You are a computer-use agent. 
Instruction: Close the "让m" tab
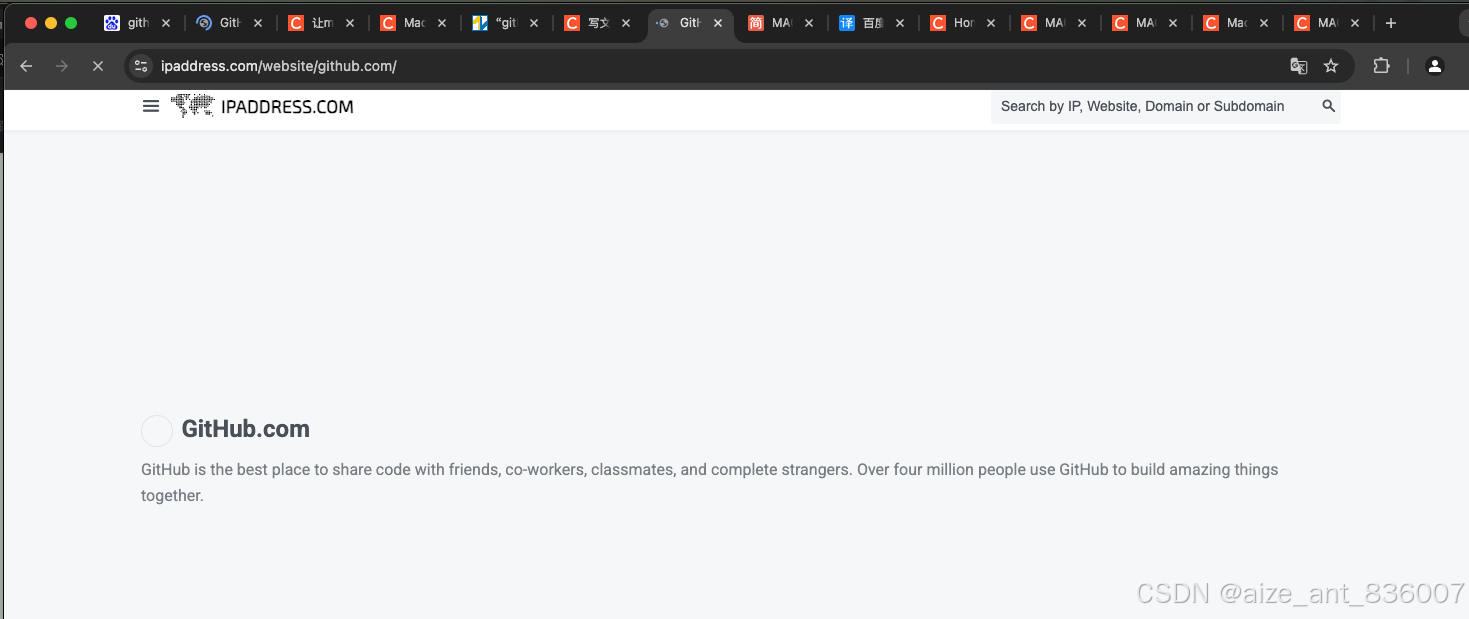pyautogui.click(x=350, y=23)
